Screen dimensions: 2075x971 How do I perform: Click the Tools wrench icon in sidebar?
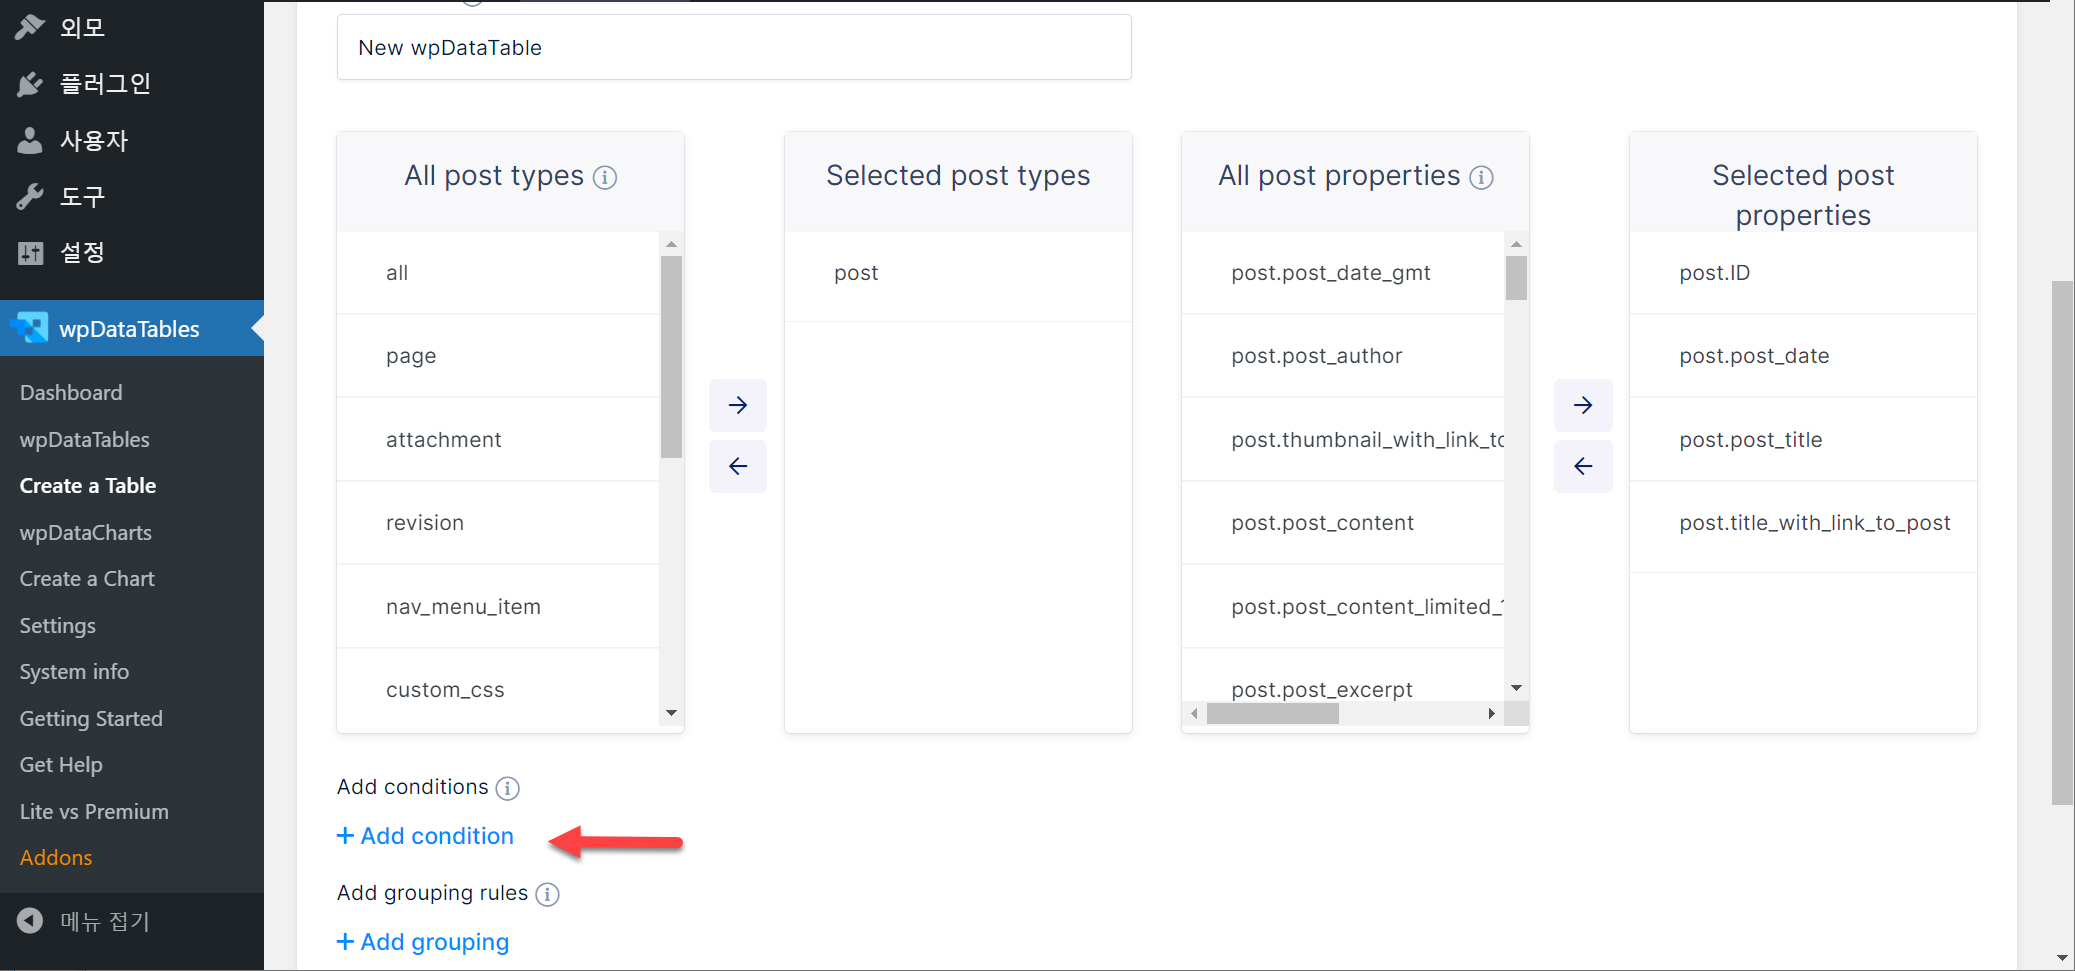pyautogui.click(x=30, y=197)
